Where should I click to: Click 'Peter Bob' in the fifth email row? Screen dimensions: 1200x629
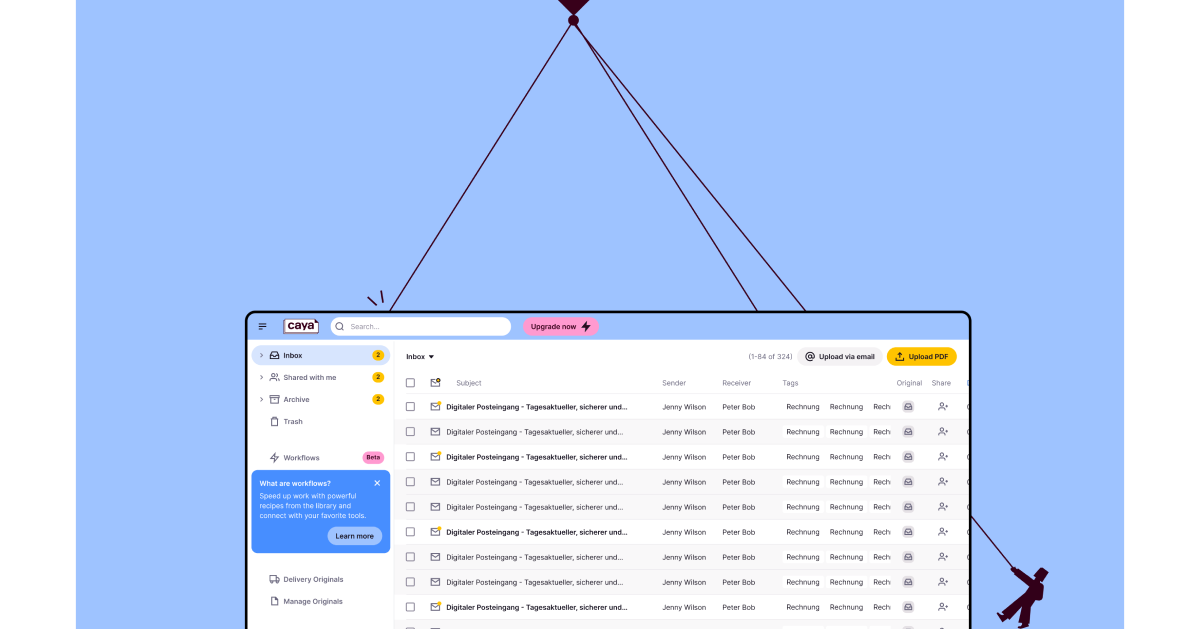(x=739, y=507)
